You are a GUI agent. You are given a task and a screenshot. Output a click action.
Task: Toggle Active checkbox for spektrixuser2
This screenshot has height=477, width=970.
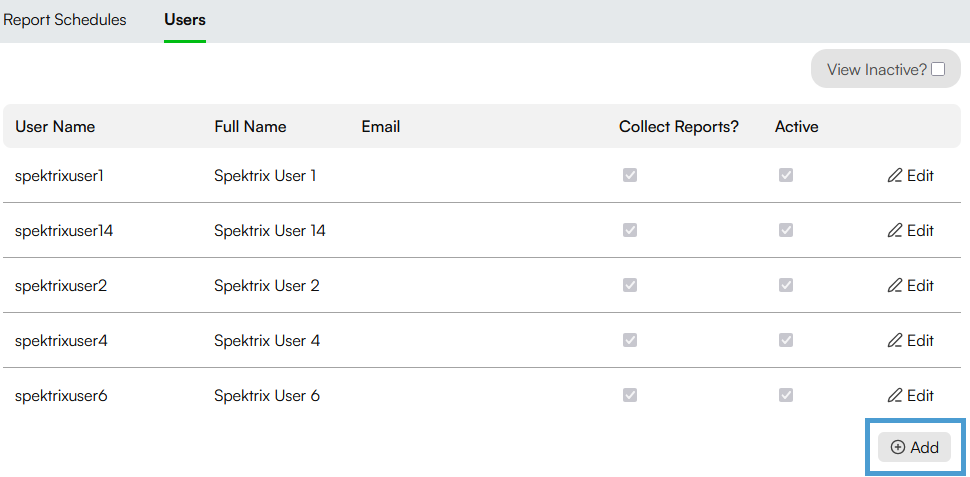click(786, 285)
